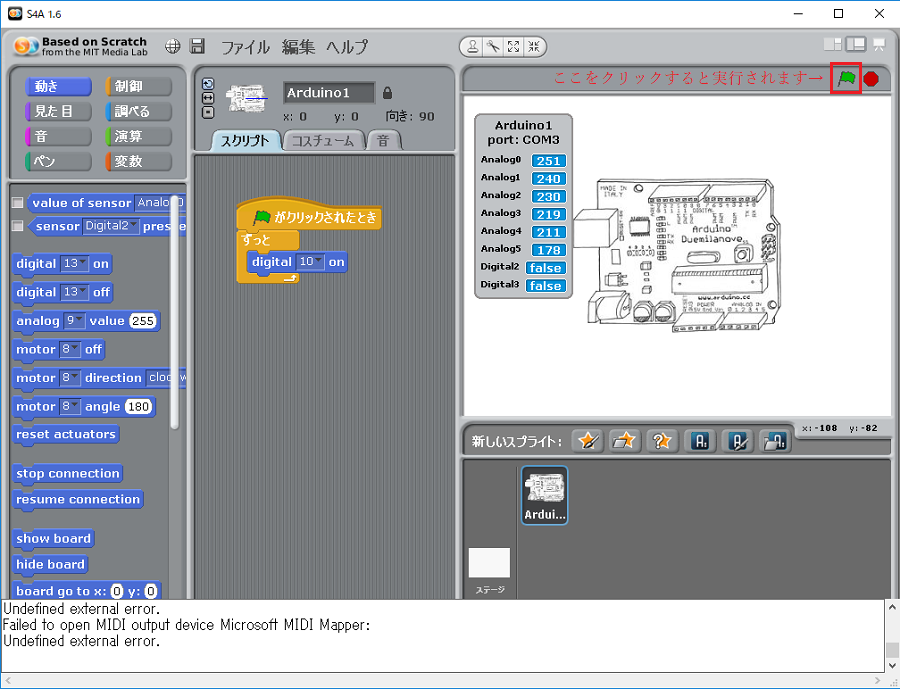Click the console scrollbar down arrow
This screenshot has height=689, width=900.
pyautogui.click(x=892, y=666)
